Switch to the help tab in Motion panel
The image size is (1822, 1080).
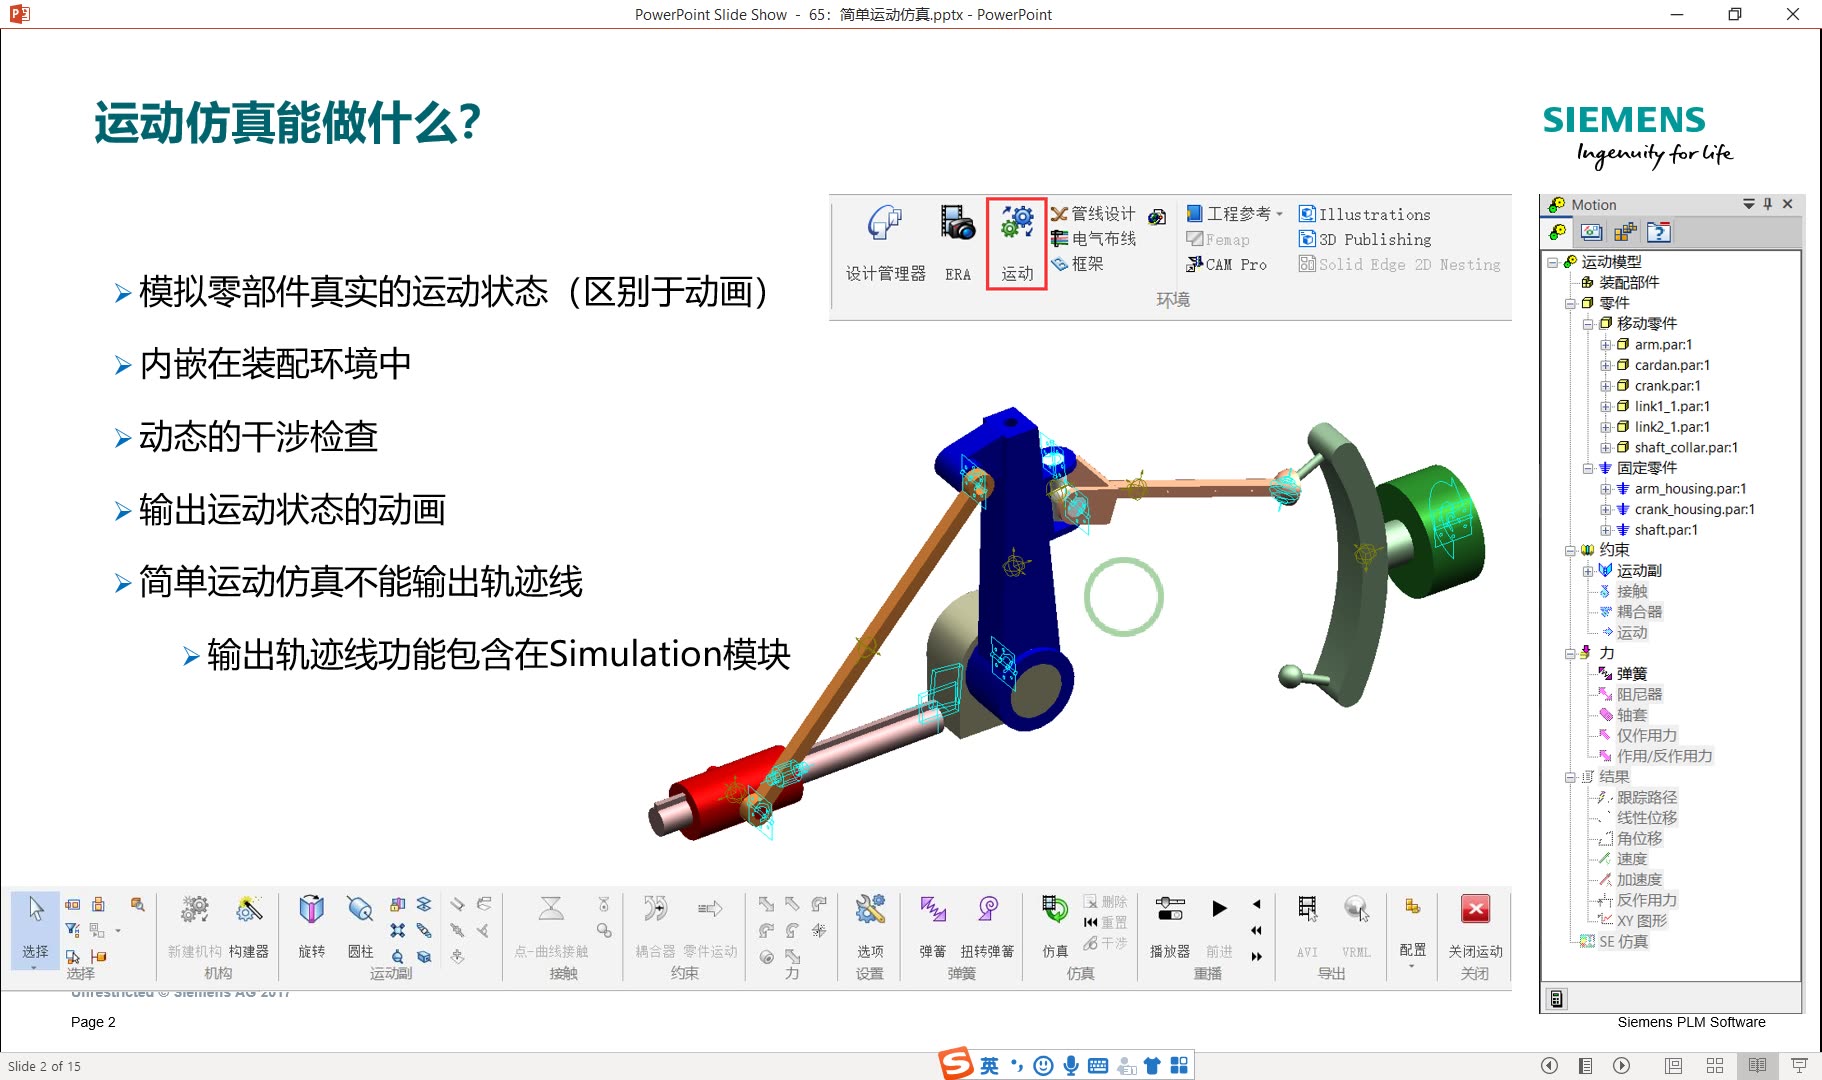[1660, 232]
